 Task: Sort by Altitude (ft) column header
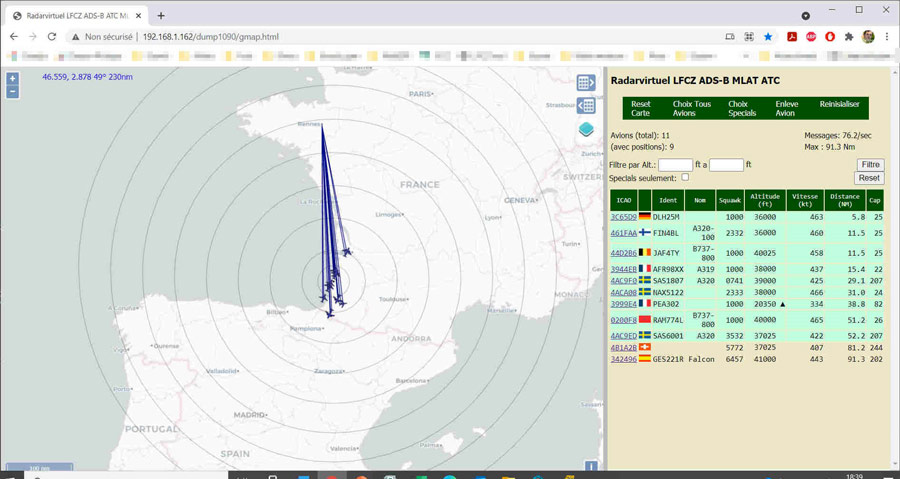pos(765,200)
